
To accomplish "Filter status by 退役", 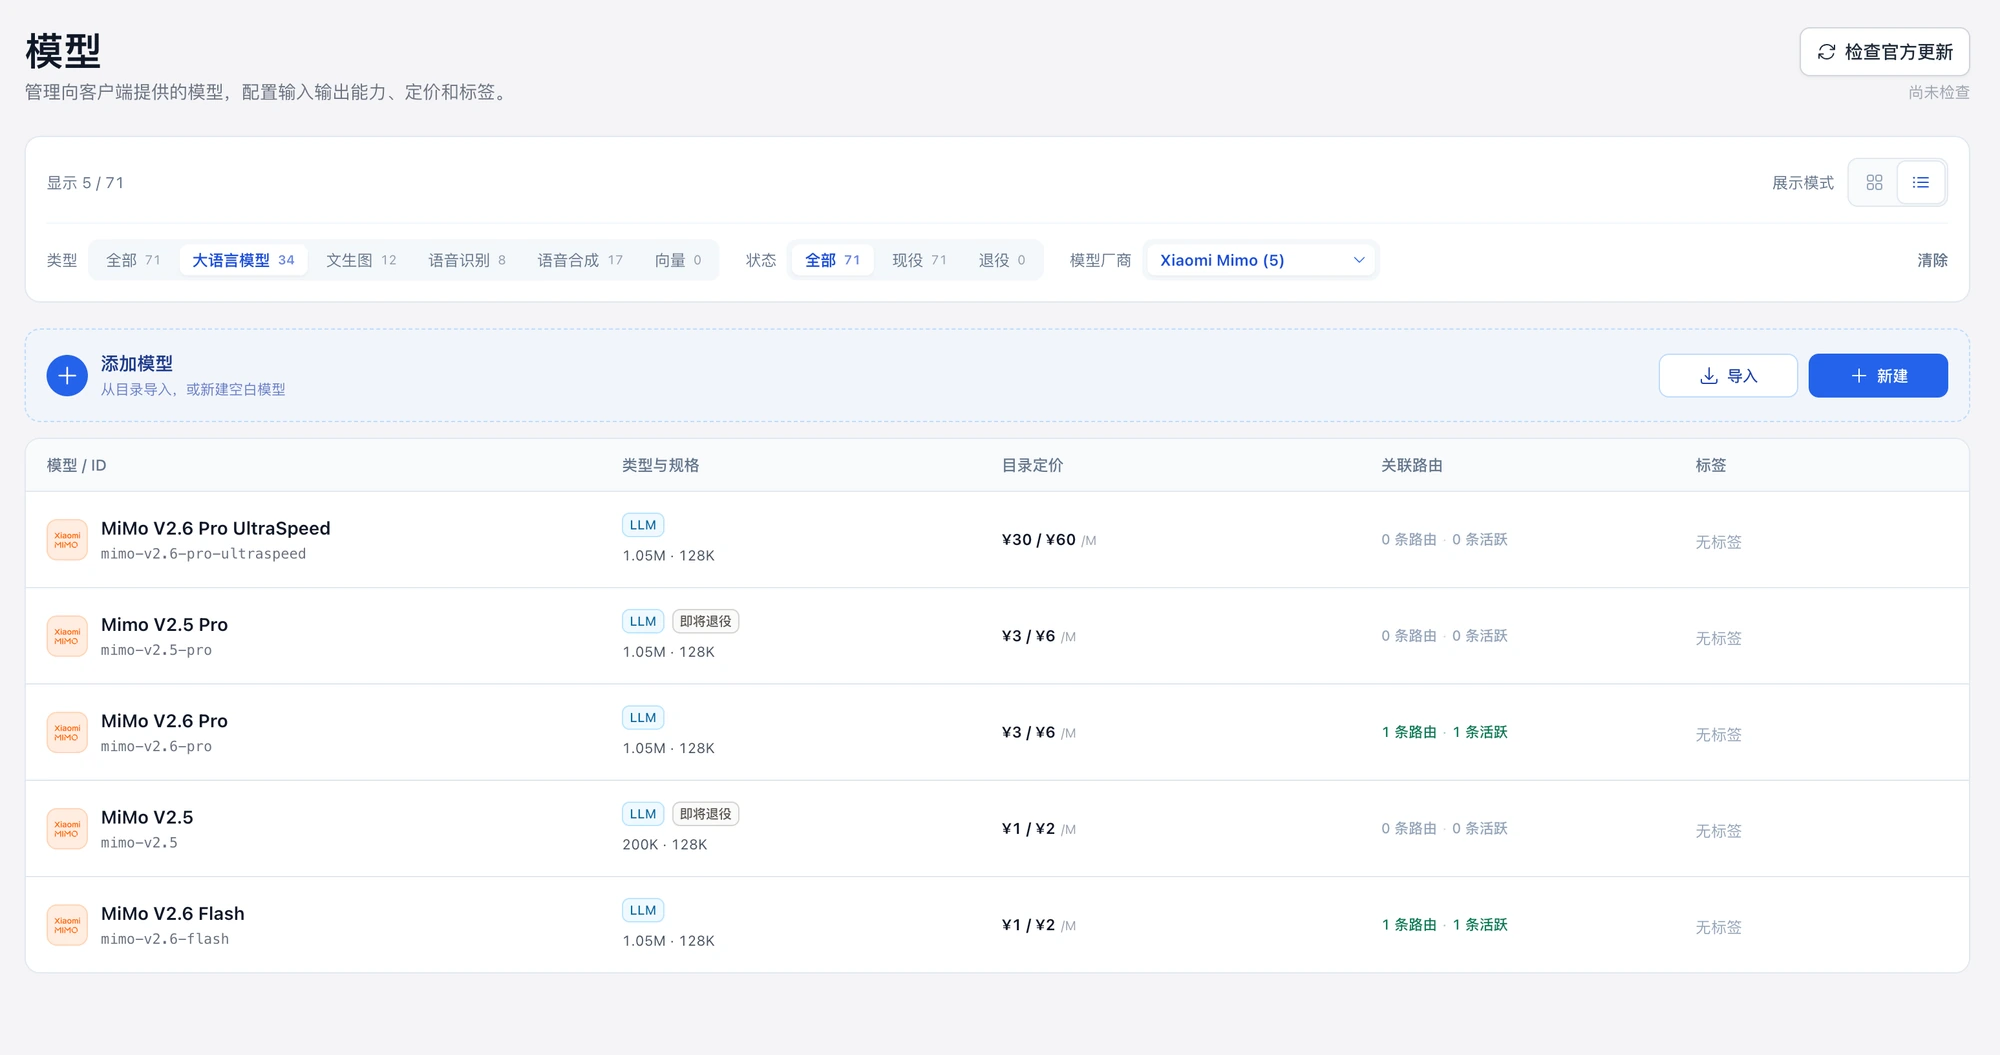I will pos(1002,260).
